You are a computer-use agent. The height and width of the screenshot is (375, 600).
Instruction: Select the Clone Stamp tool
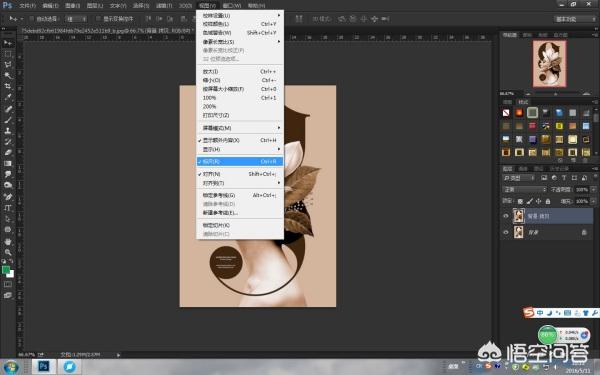click(x=8, y=130)
